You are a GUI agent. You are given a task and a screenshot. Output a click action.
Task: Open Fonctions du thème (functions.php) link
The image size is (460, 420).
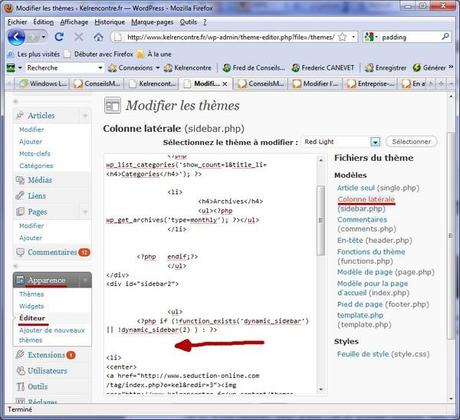(371, 256)
